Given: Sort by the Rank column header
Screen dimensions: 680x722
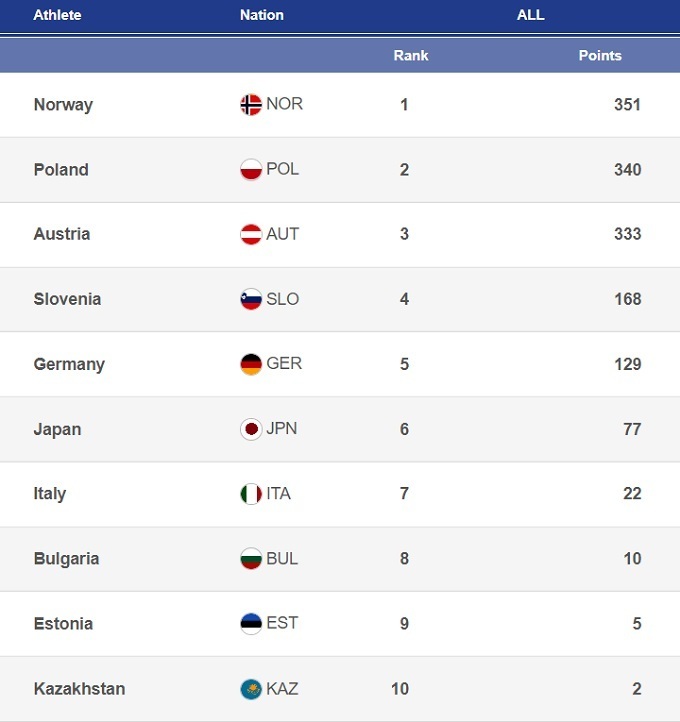Looking at the screenshot, I should tap(410, 56).
